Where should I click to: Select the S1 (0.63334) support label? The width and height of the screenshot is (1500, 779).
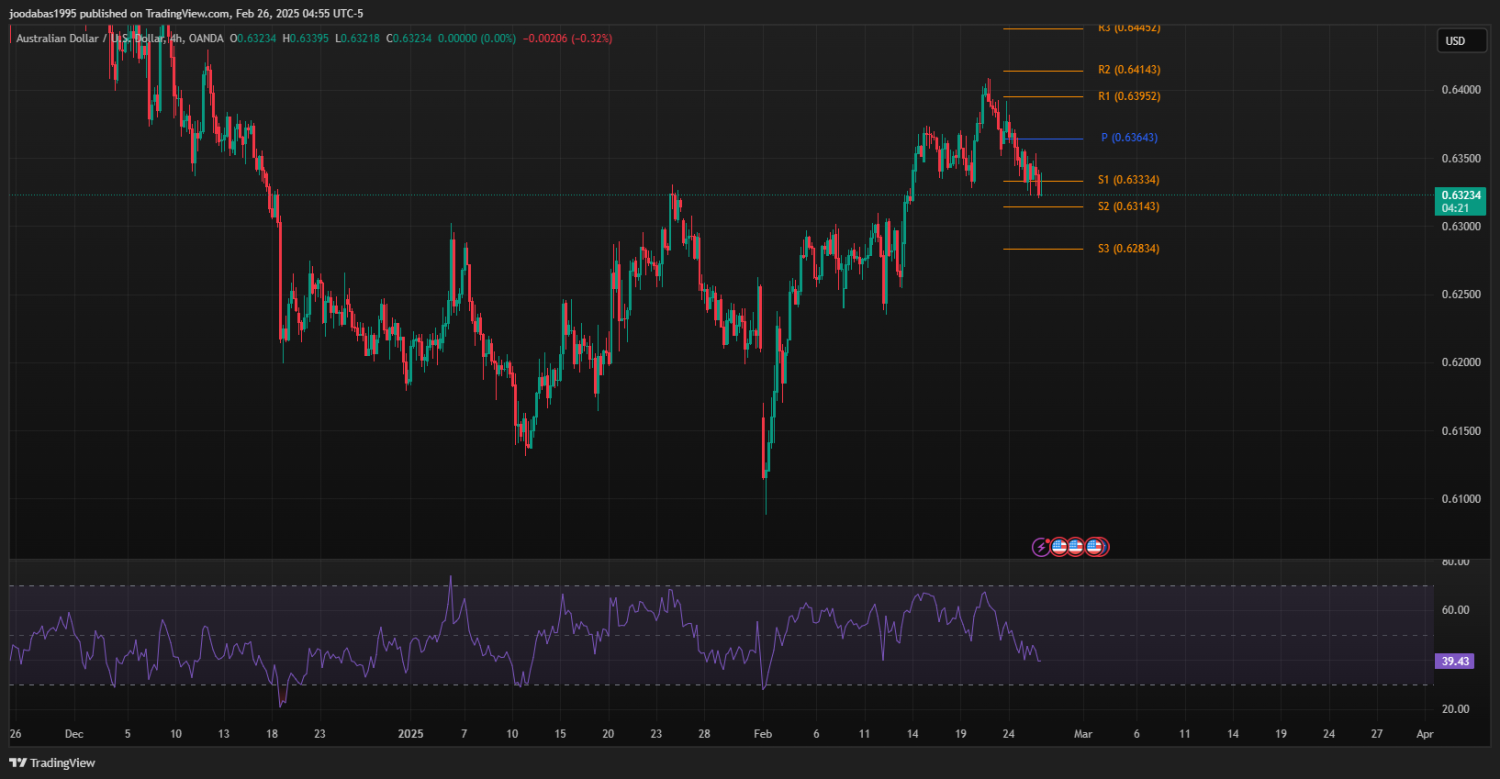tap(1129, 180)
